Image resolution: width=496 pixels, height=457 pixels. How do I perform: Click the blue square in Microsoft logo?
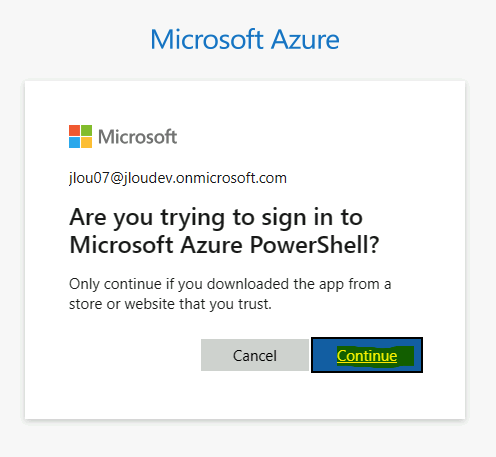(x=74, y=142)
